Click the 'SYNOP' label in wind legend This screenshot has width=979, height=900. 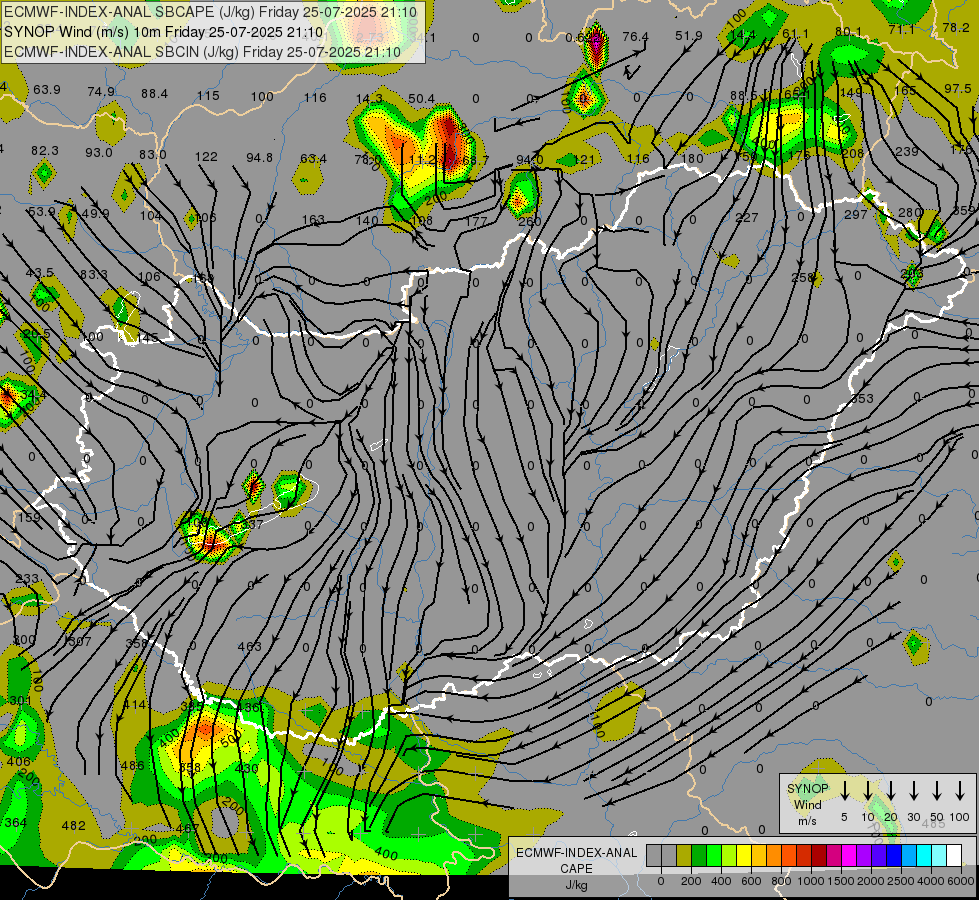[807, 789]
